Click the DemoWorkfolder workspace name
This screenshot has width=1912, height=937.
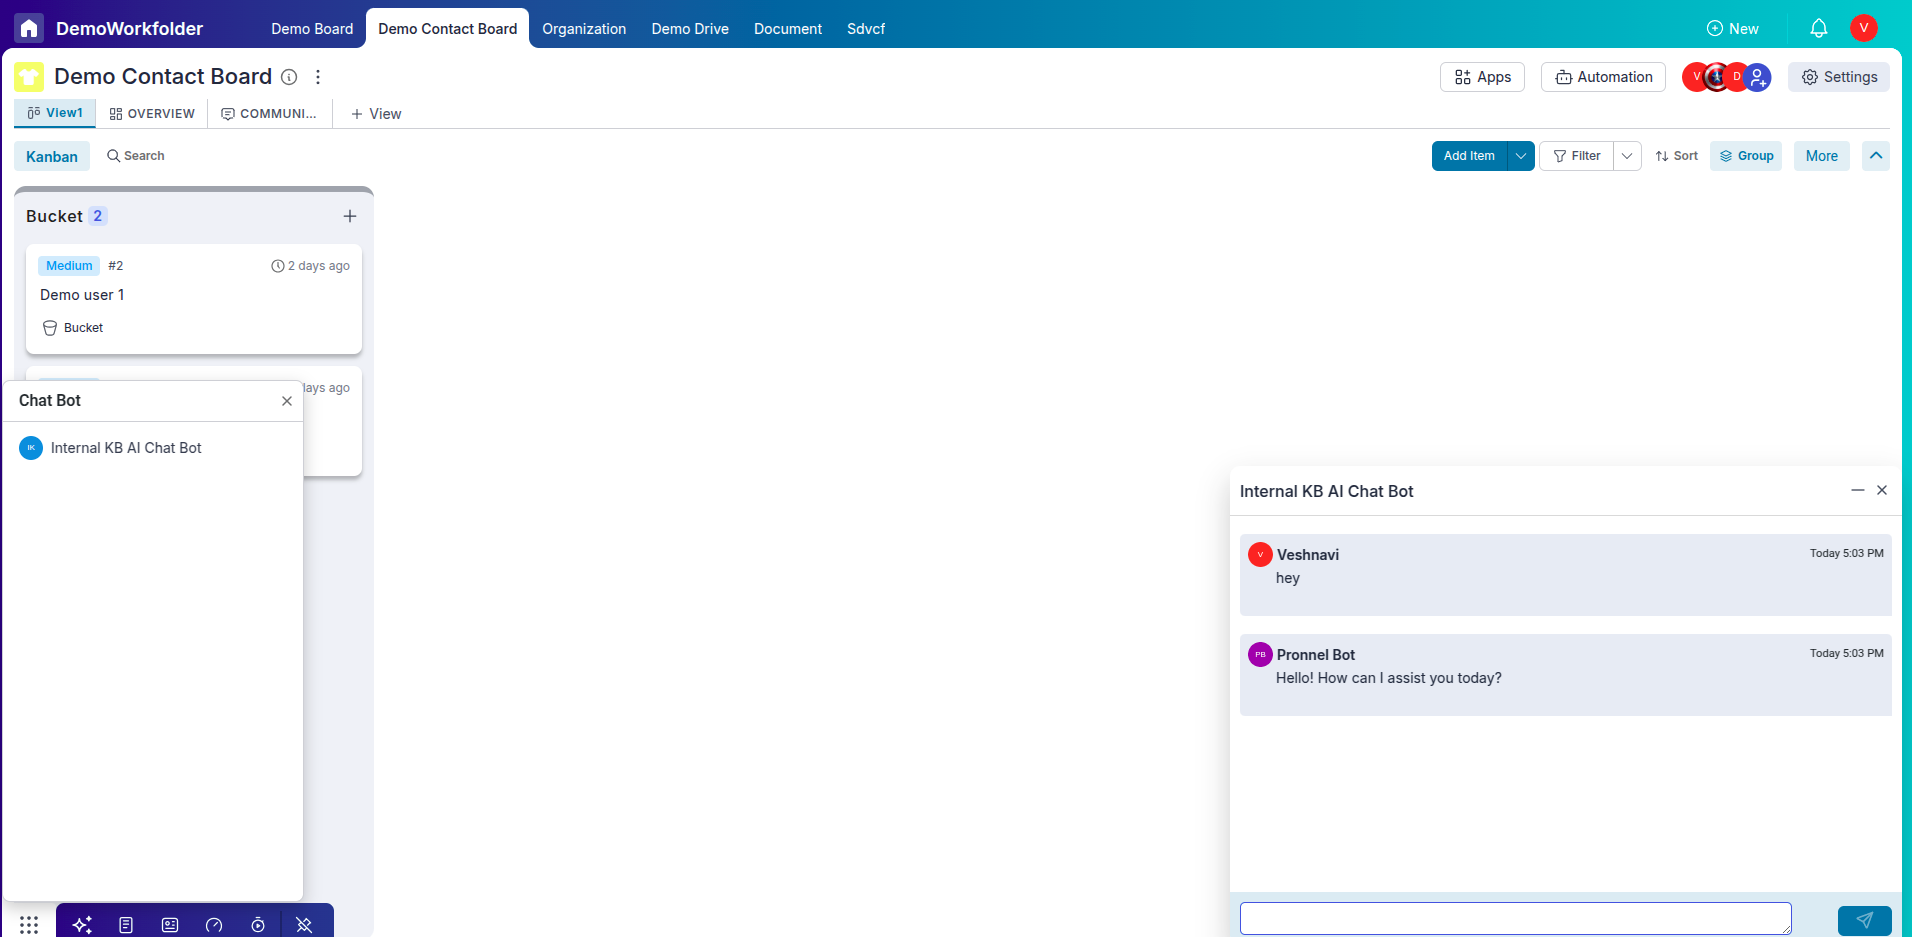click(x=129, y=29)
